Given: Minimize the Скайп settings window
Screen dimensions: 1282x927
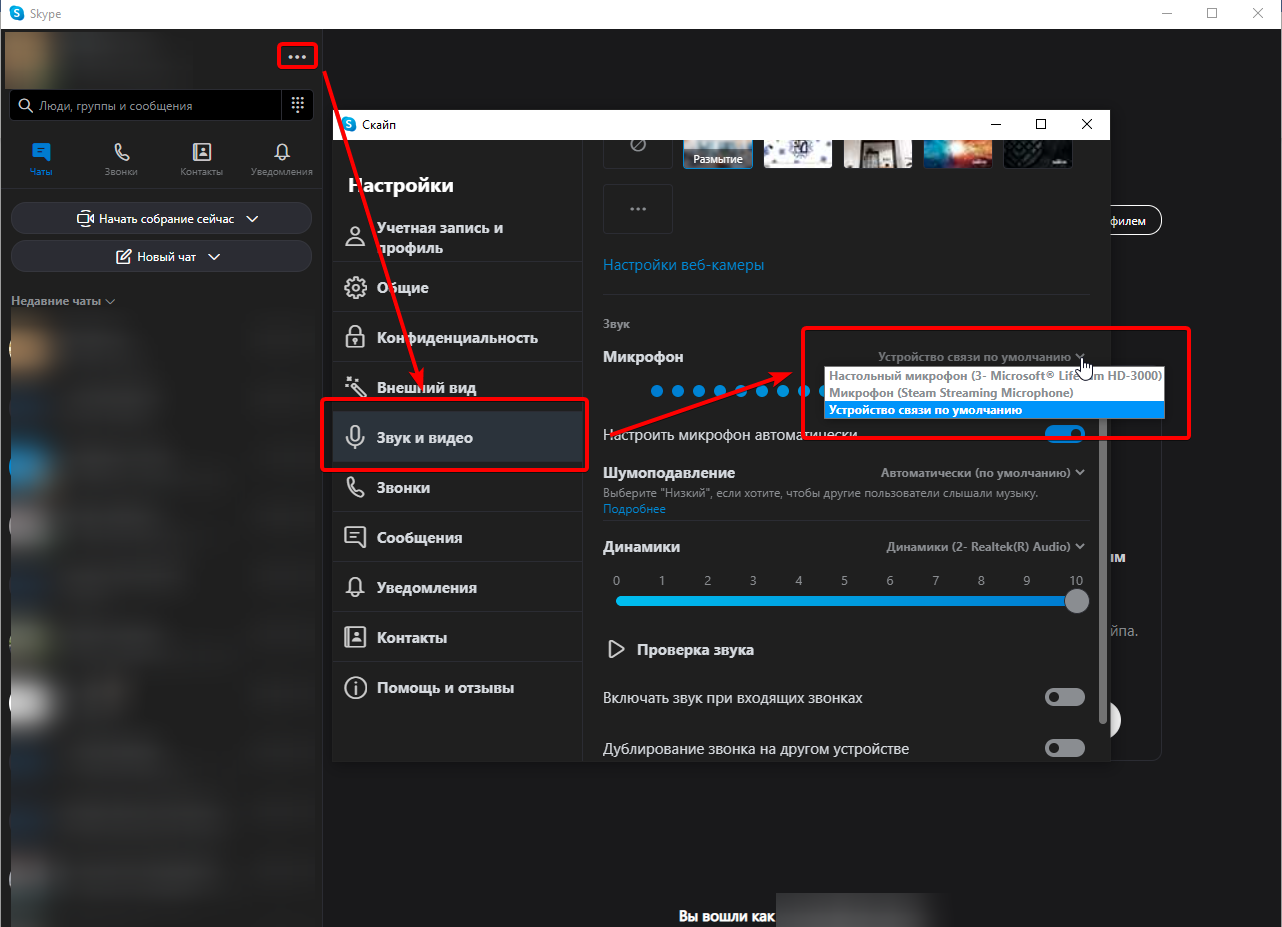Looking at the screenshot, I should 995,125.
